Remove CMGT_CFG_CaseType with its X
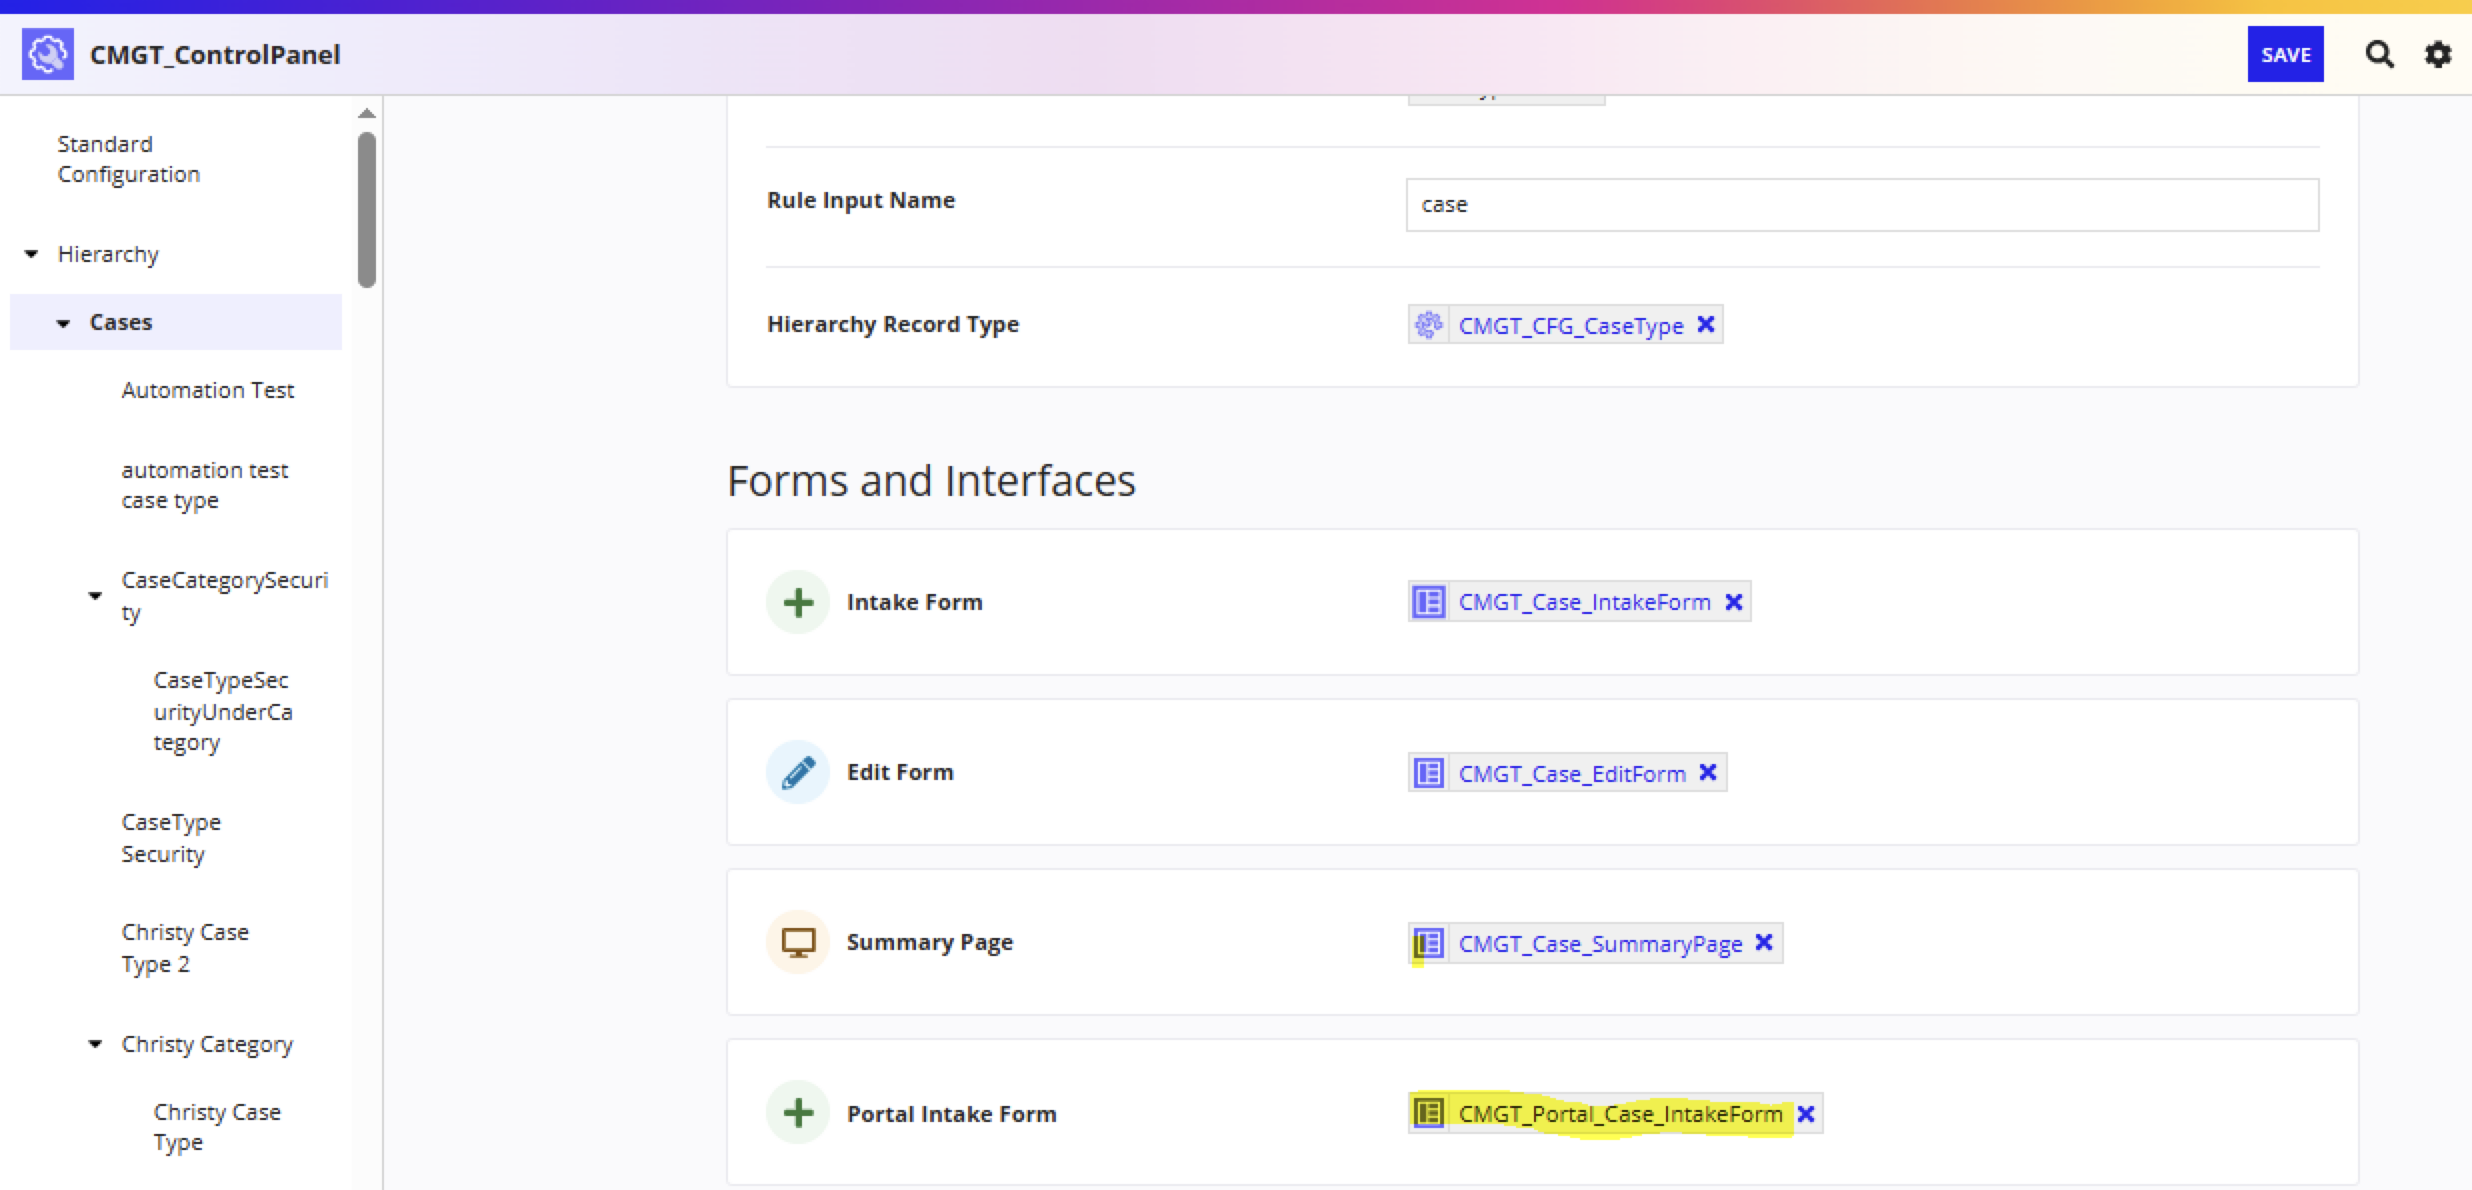The height and width of the screenshot is (1190, 2472). point(1706,324)
